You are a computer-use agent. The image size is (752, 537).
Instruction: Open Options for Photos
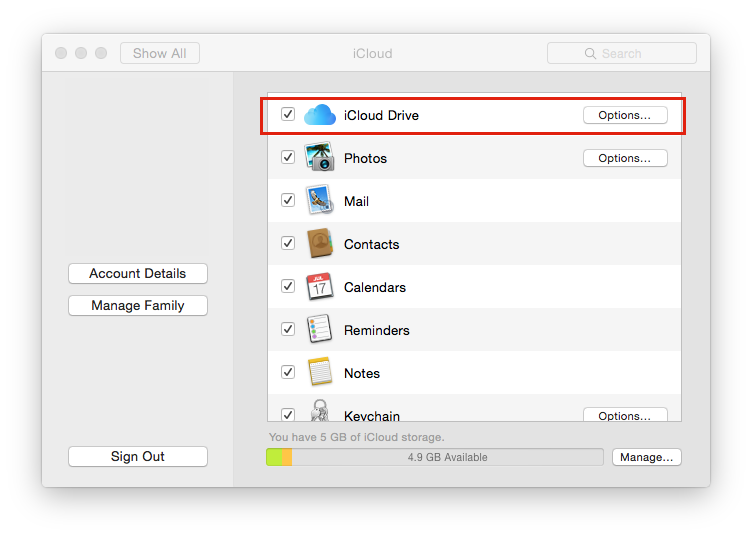tap(625, 158)
